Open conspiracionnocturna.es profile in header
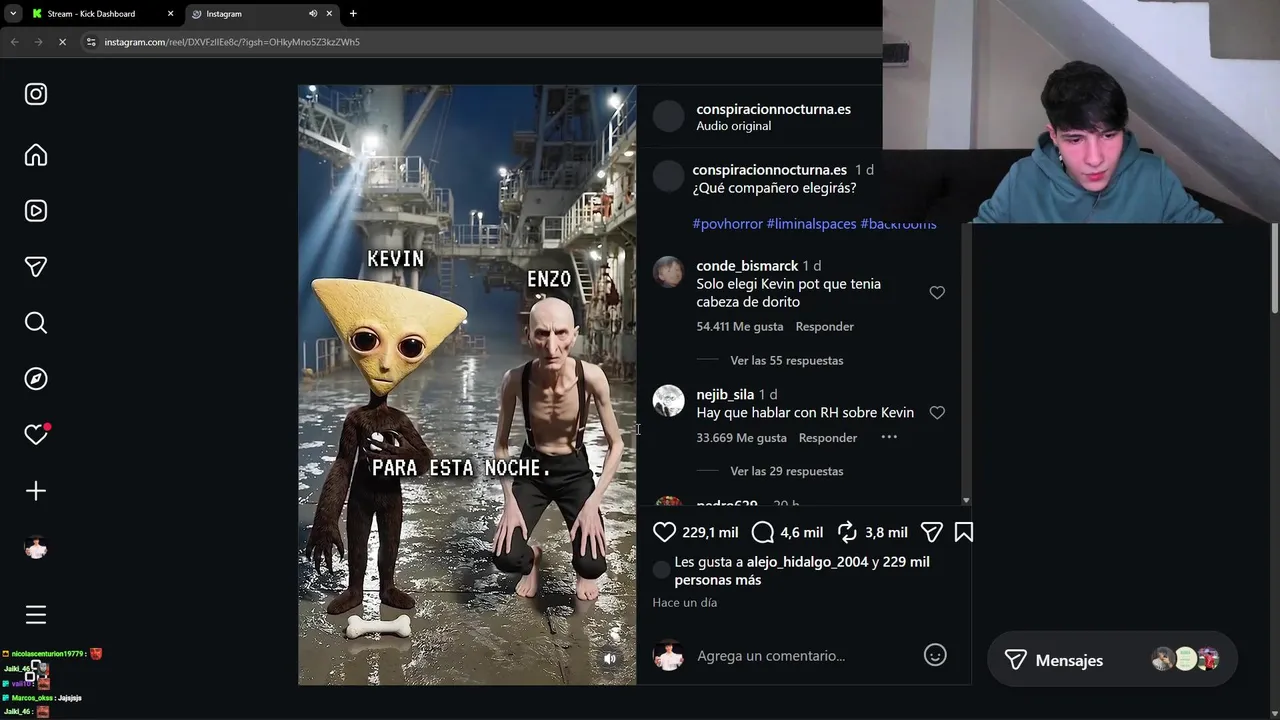Viewport: 1280px width, 720px height. [774, 109]
